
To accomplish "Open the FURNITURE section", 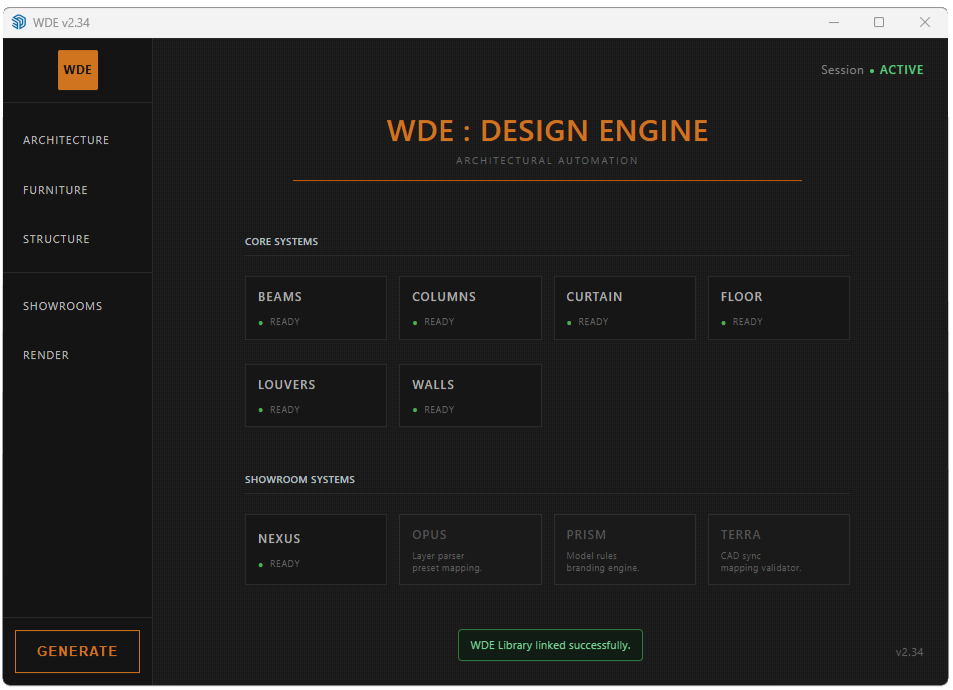I will click(55, 190).
